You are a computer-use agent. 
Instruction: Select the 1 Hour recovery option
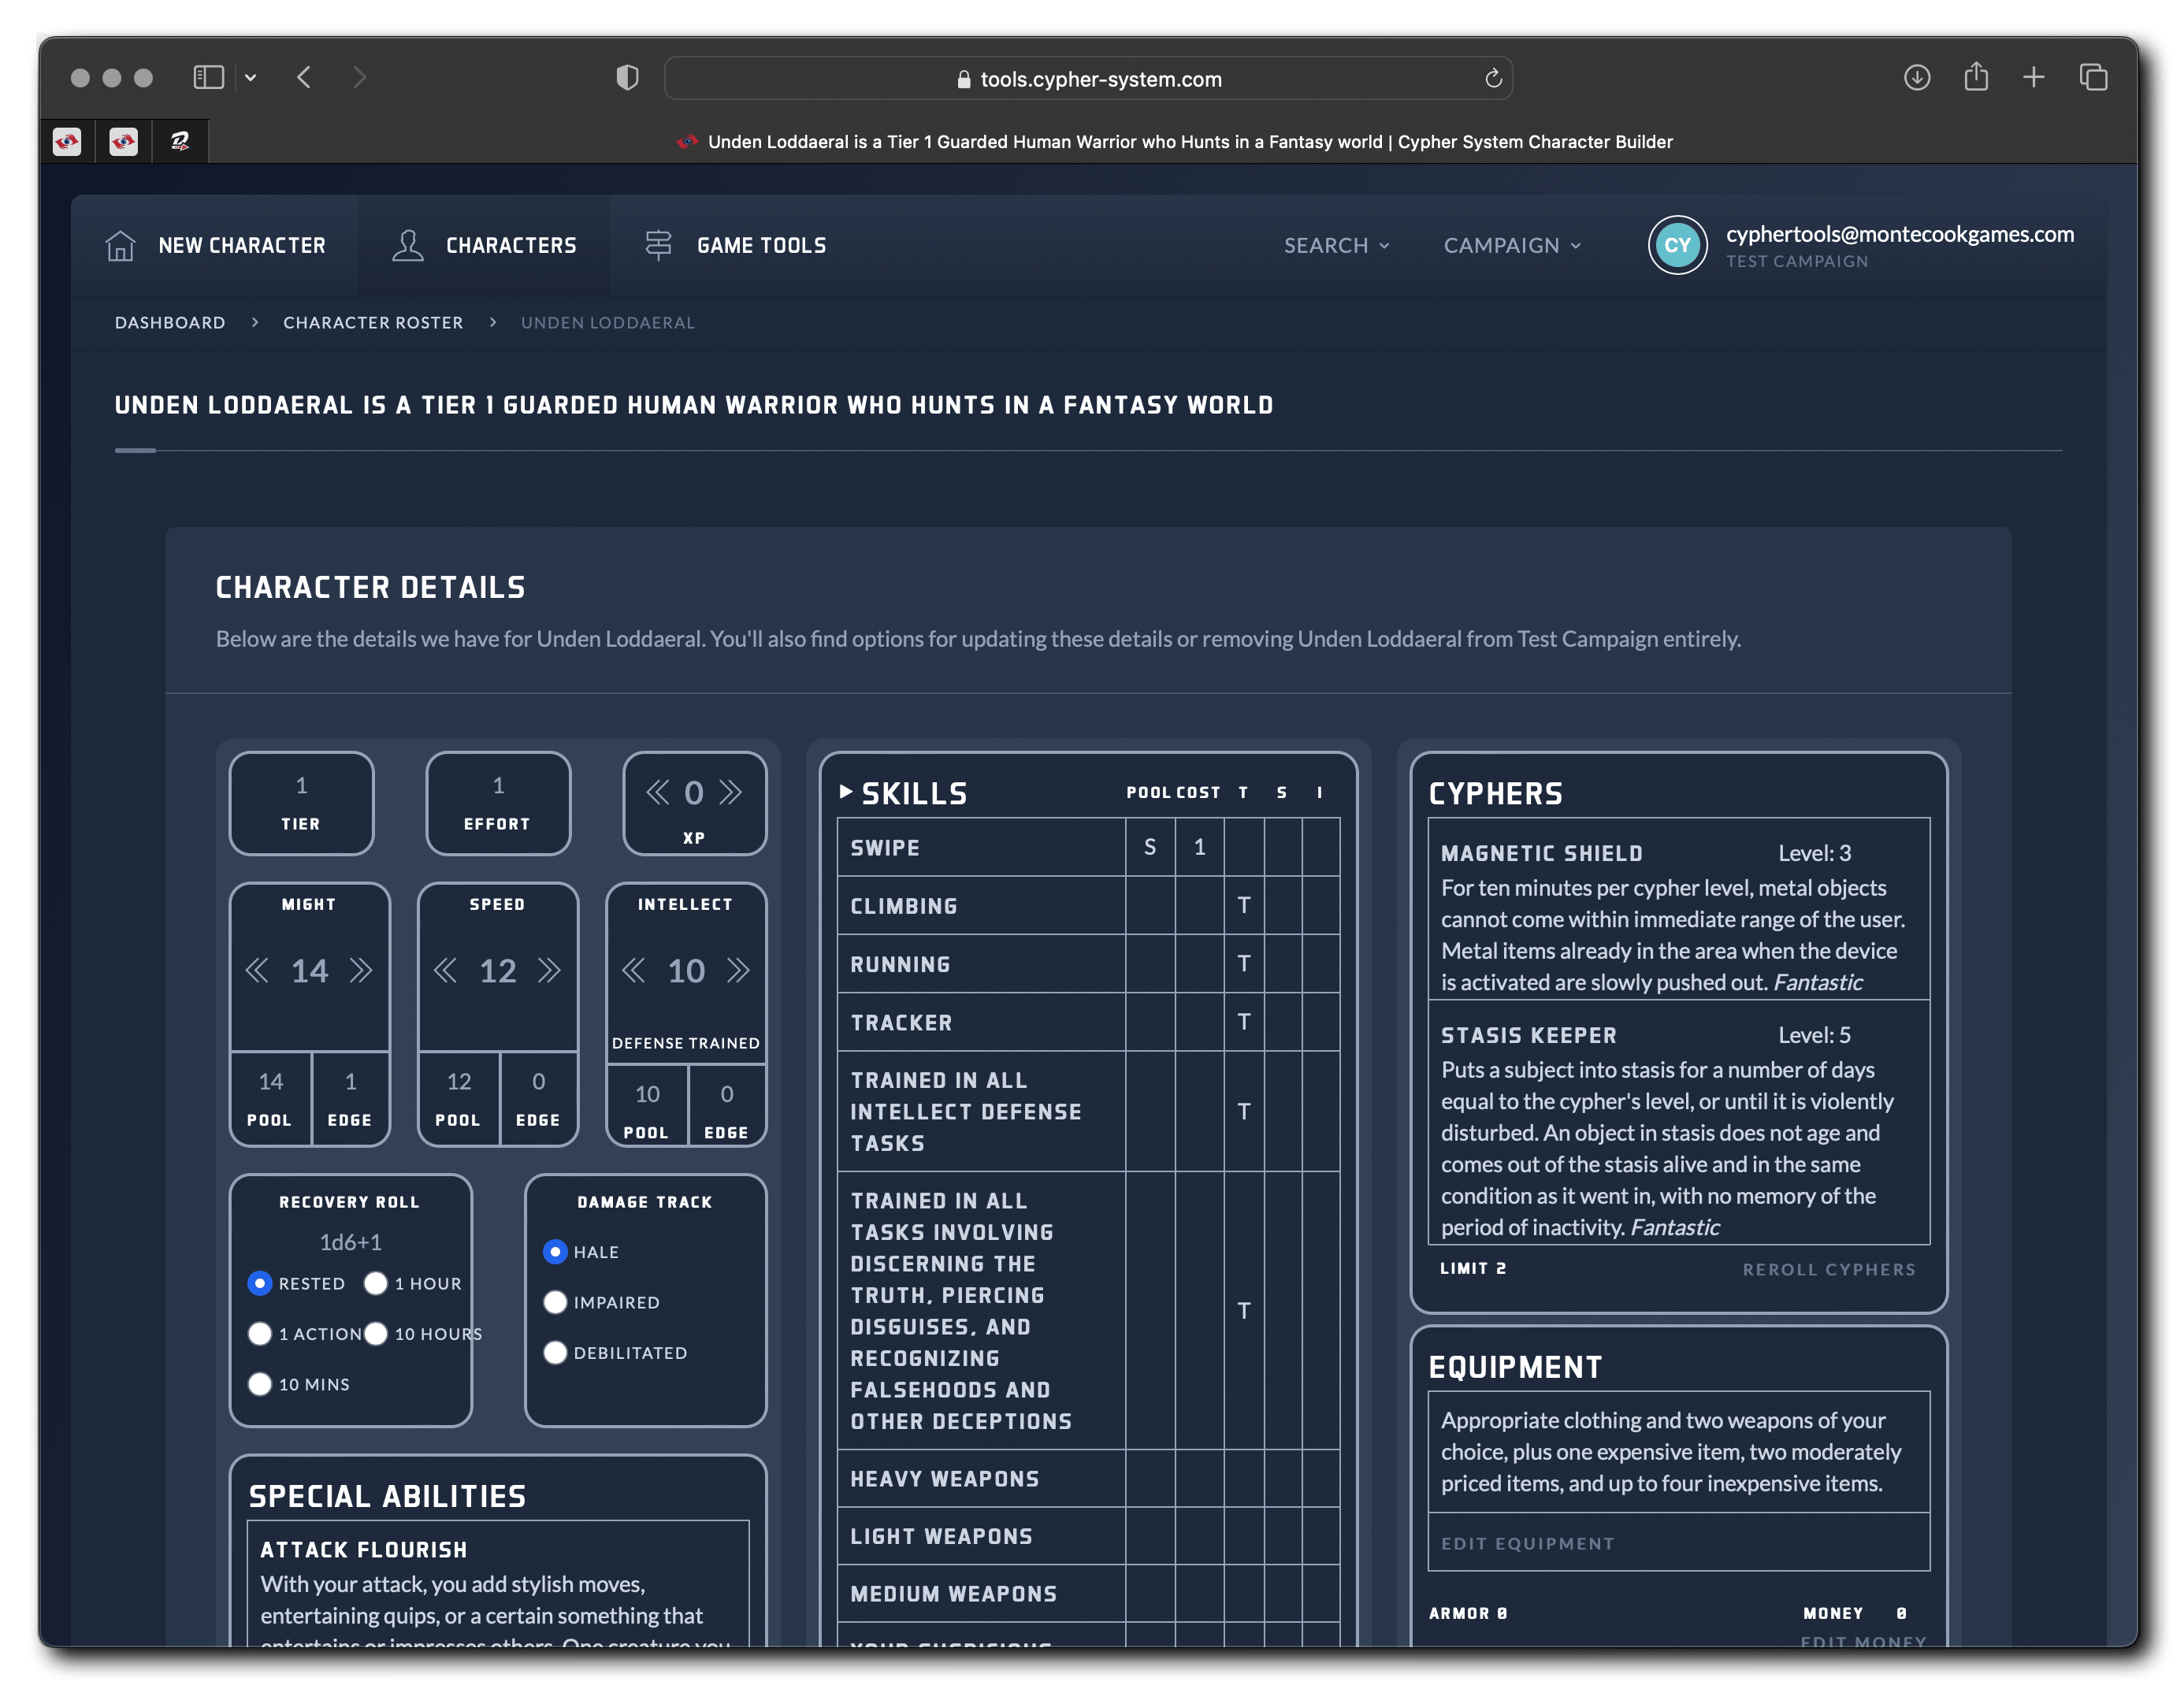[x=376, y=1283]
